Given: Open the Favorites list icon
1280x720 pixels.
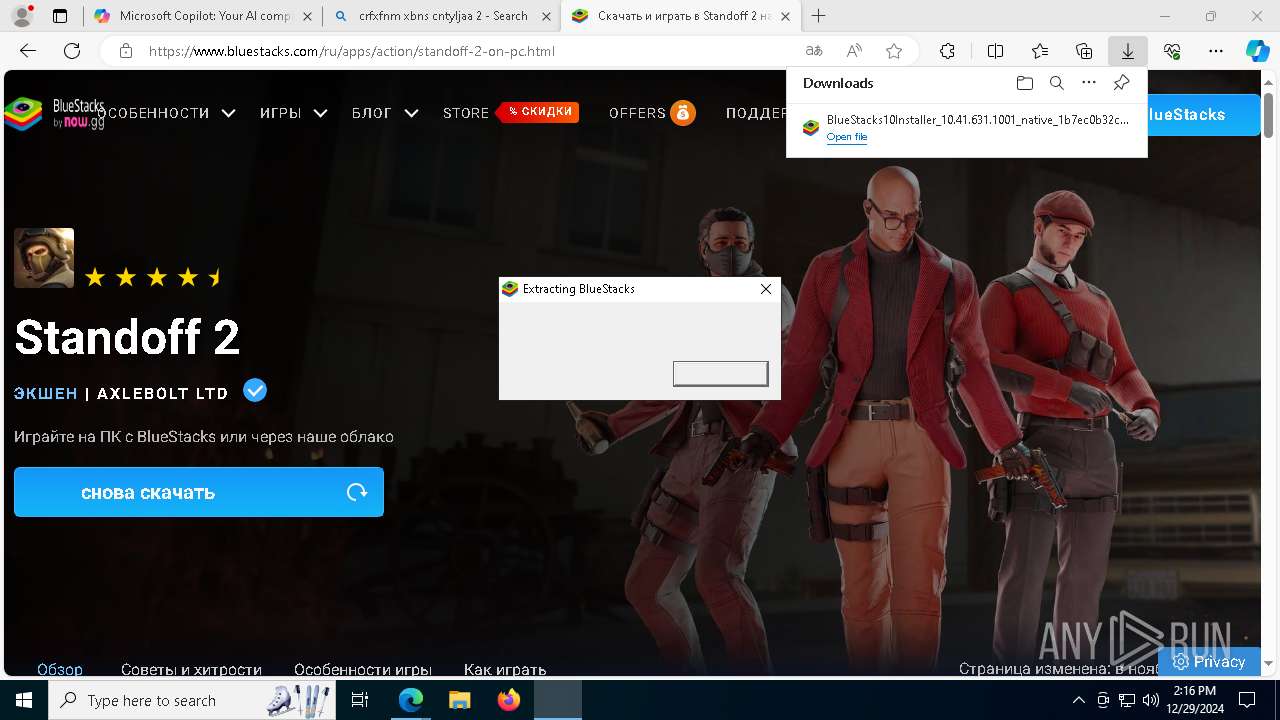Looking at the screenshot, I should (x=1040, y=51).
